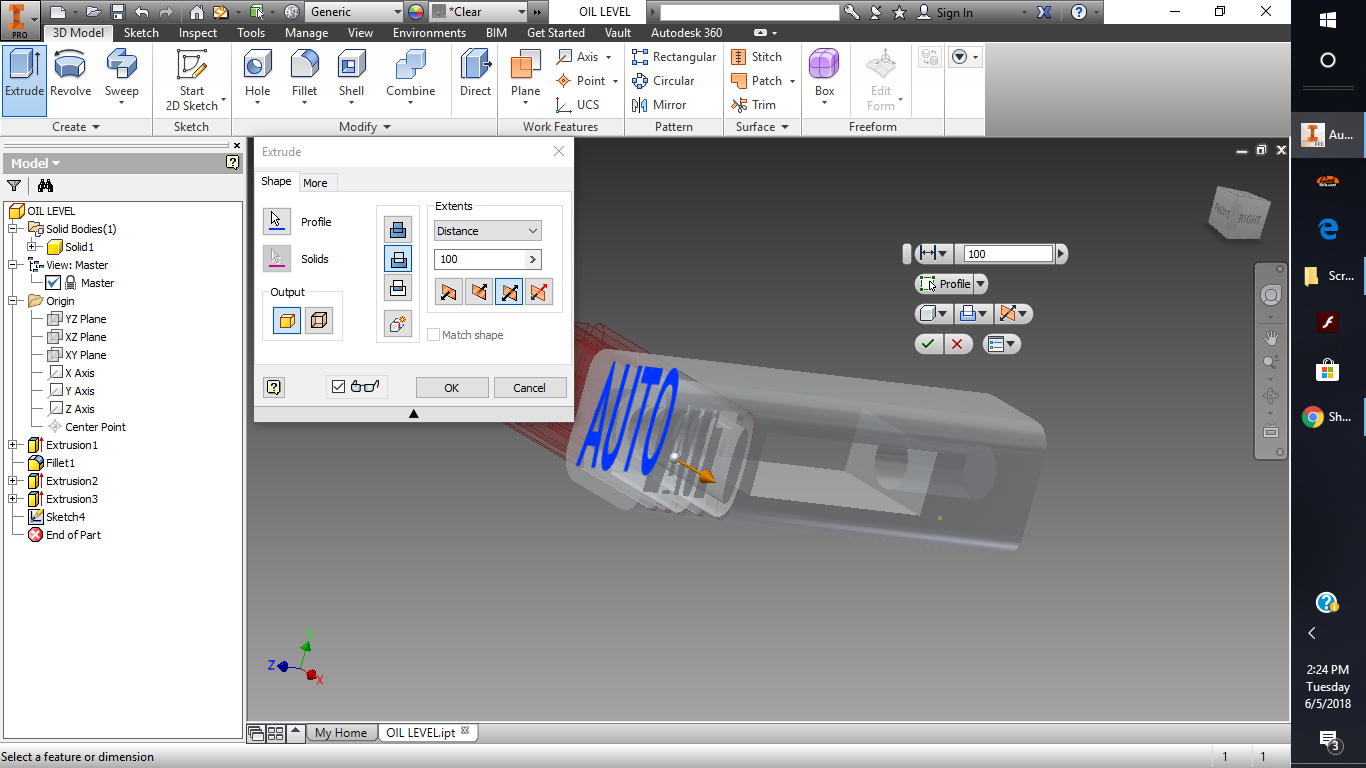The height and width of the screenshot is (768, 1366).
Task: Set Symmetric extrude direction
Action: click(x=509, y=292)
